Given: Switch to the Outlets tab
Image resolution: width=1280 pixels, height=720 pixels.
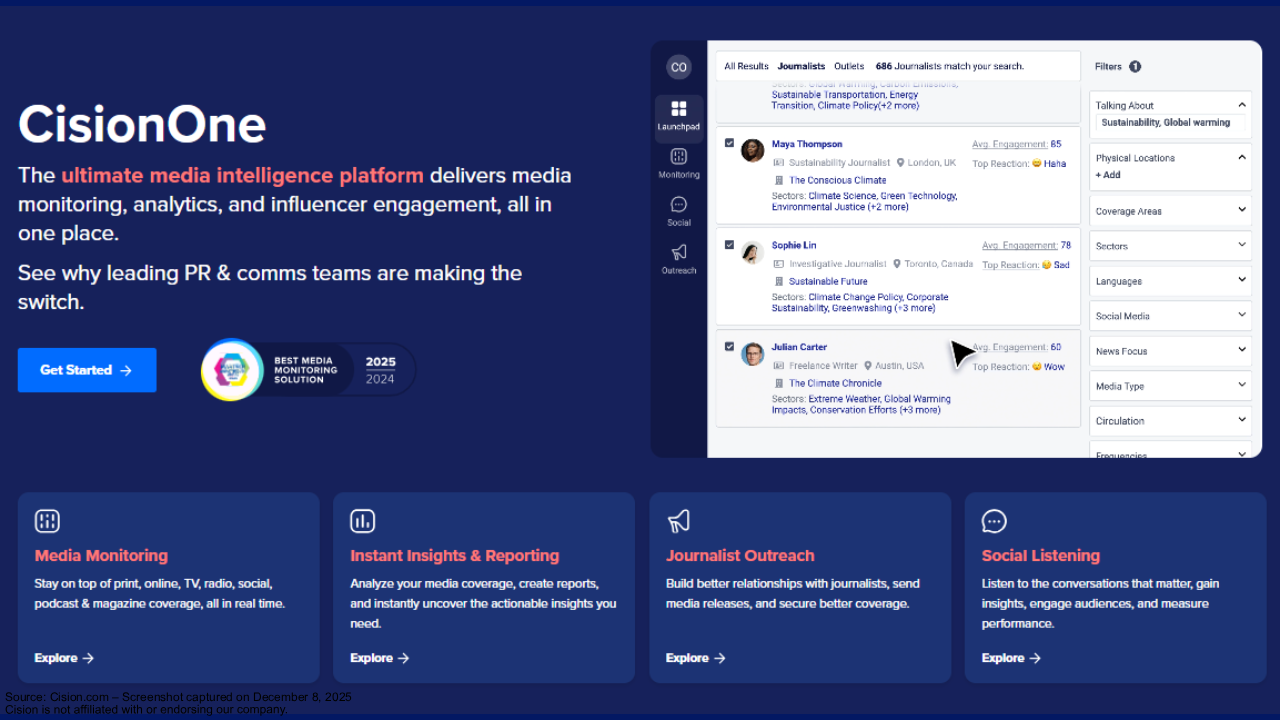Looking at the screenshot, I should tap(849, 67).
